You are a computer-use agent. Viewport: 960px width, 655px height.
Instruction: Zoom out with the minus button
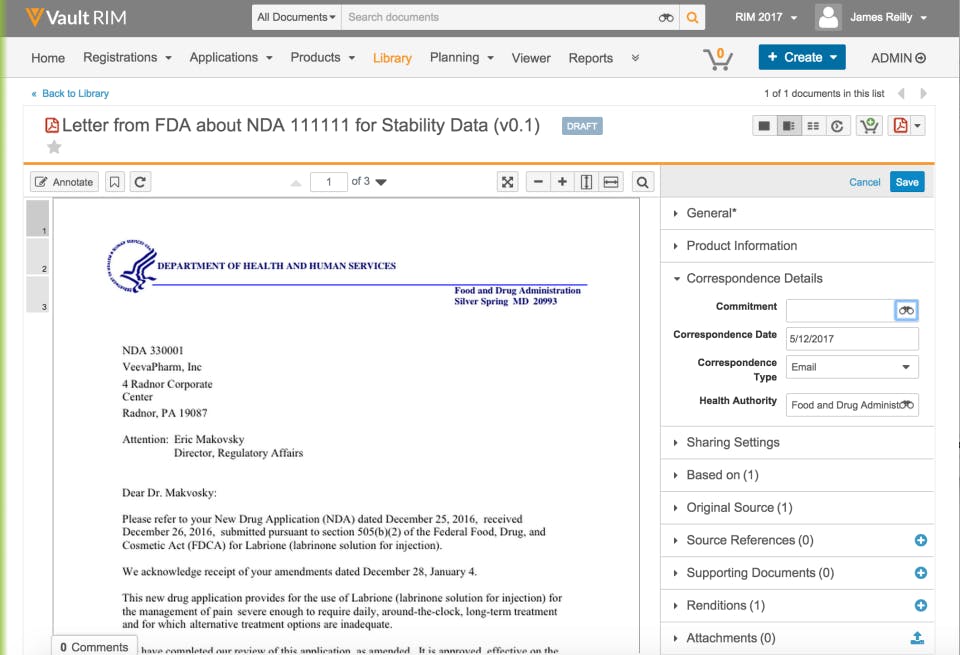538,182
